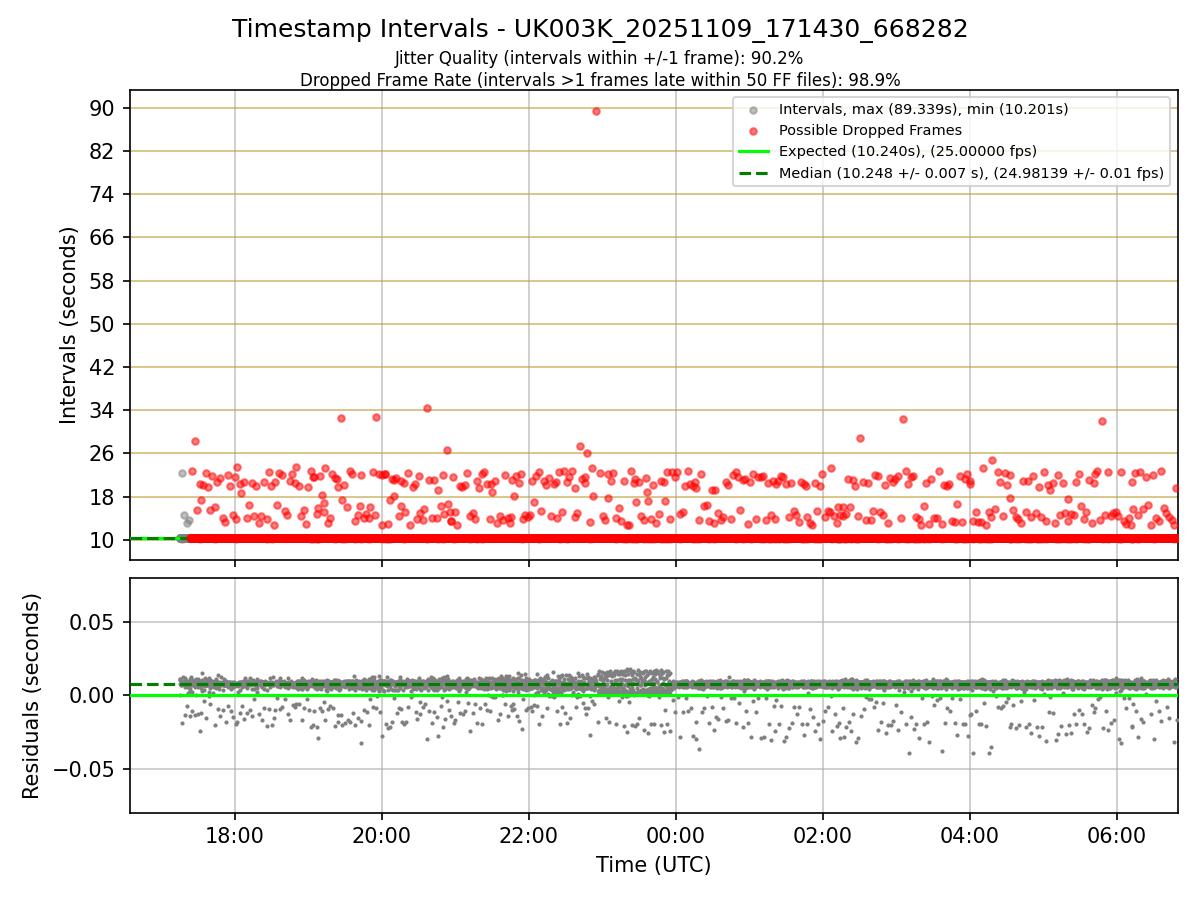Viewport: 1200px width, 900px height.
Task: Click the 00:00 x-axis tick label
Action: [676, 834]
